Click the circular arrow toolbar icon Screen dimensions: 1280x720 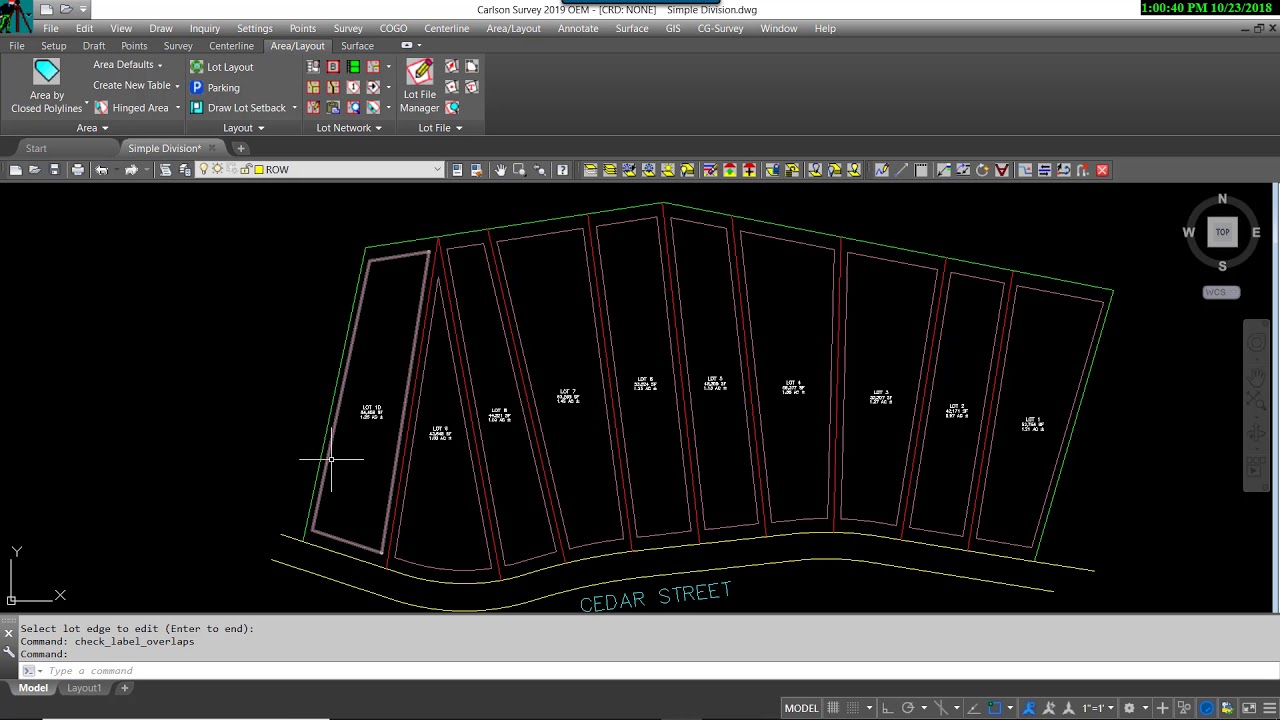[x=982, y=170]
